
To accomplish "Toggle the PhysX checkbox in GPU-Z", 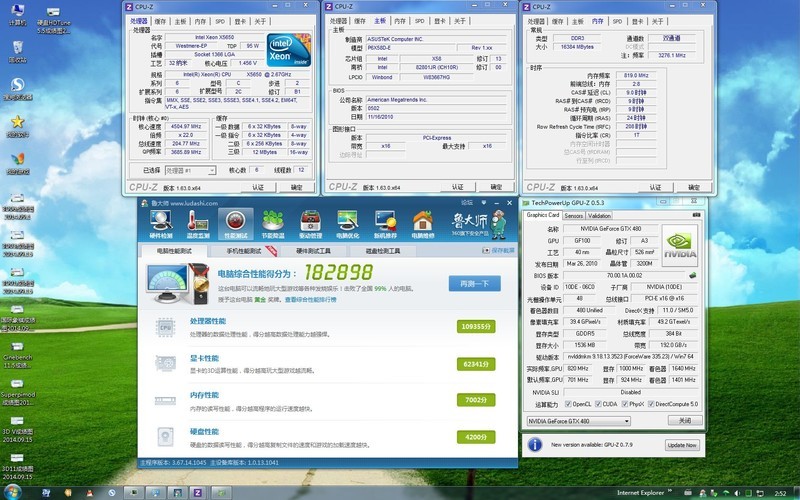I will (624, 404).
